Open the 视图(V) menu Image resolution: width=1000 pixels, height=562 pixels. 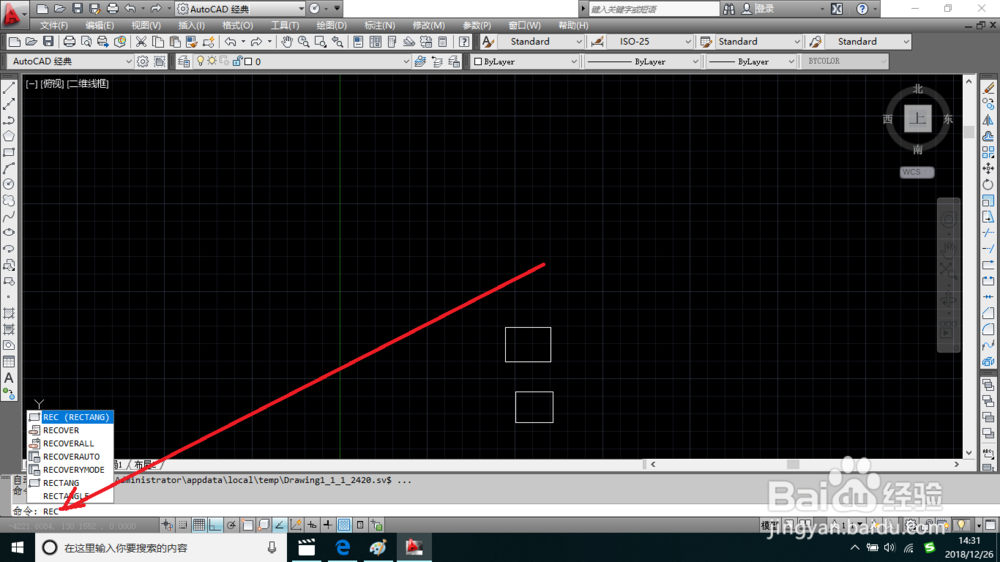coord(145,26)
